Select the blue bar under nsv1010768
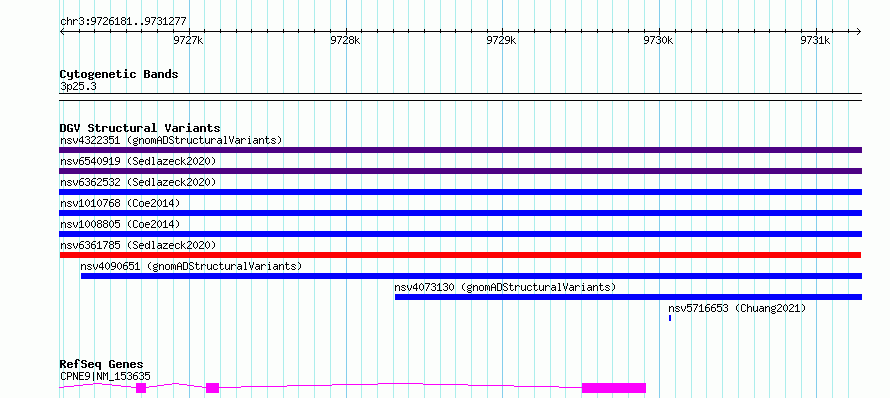 pyautogui.click(x=460, y=213)
